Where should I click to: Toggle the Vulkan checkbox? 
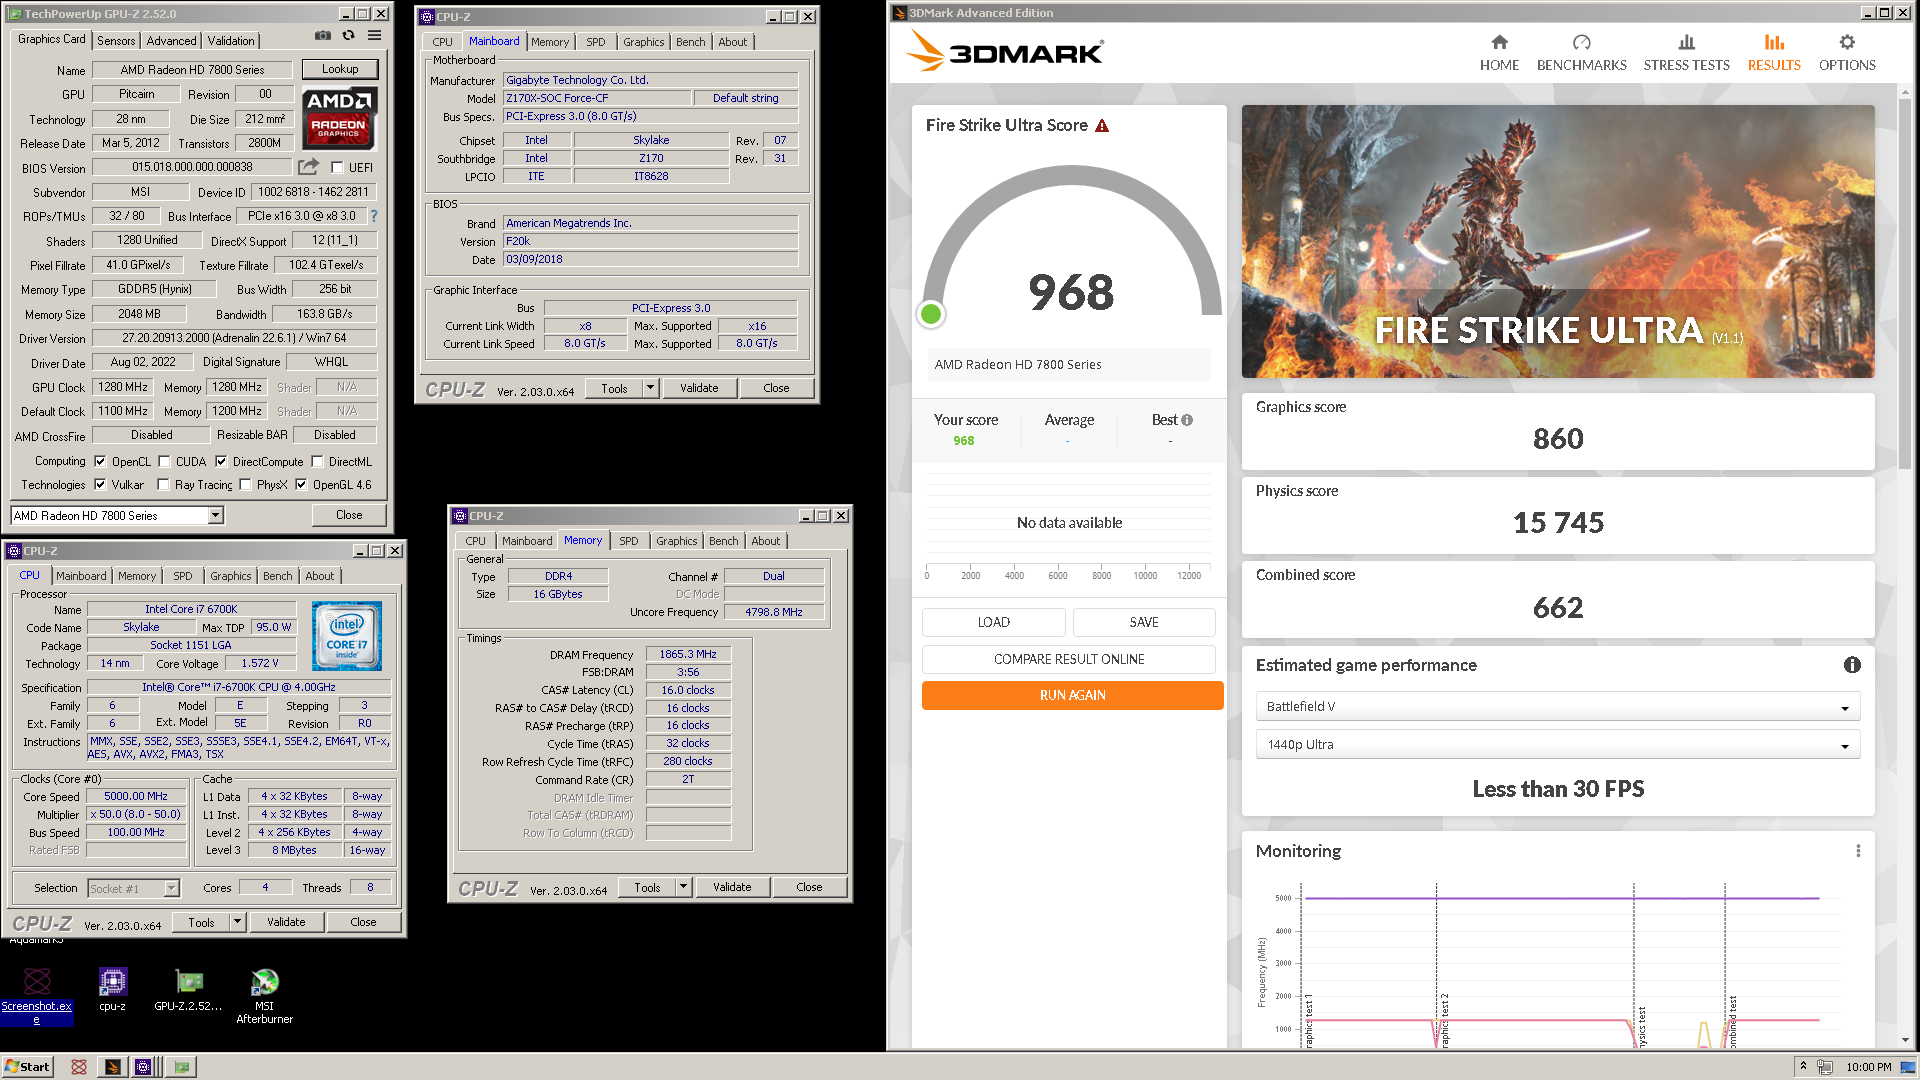coord(100,484)
